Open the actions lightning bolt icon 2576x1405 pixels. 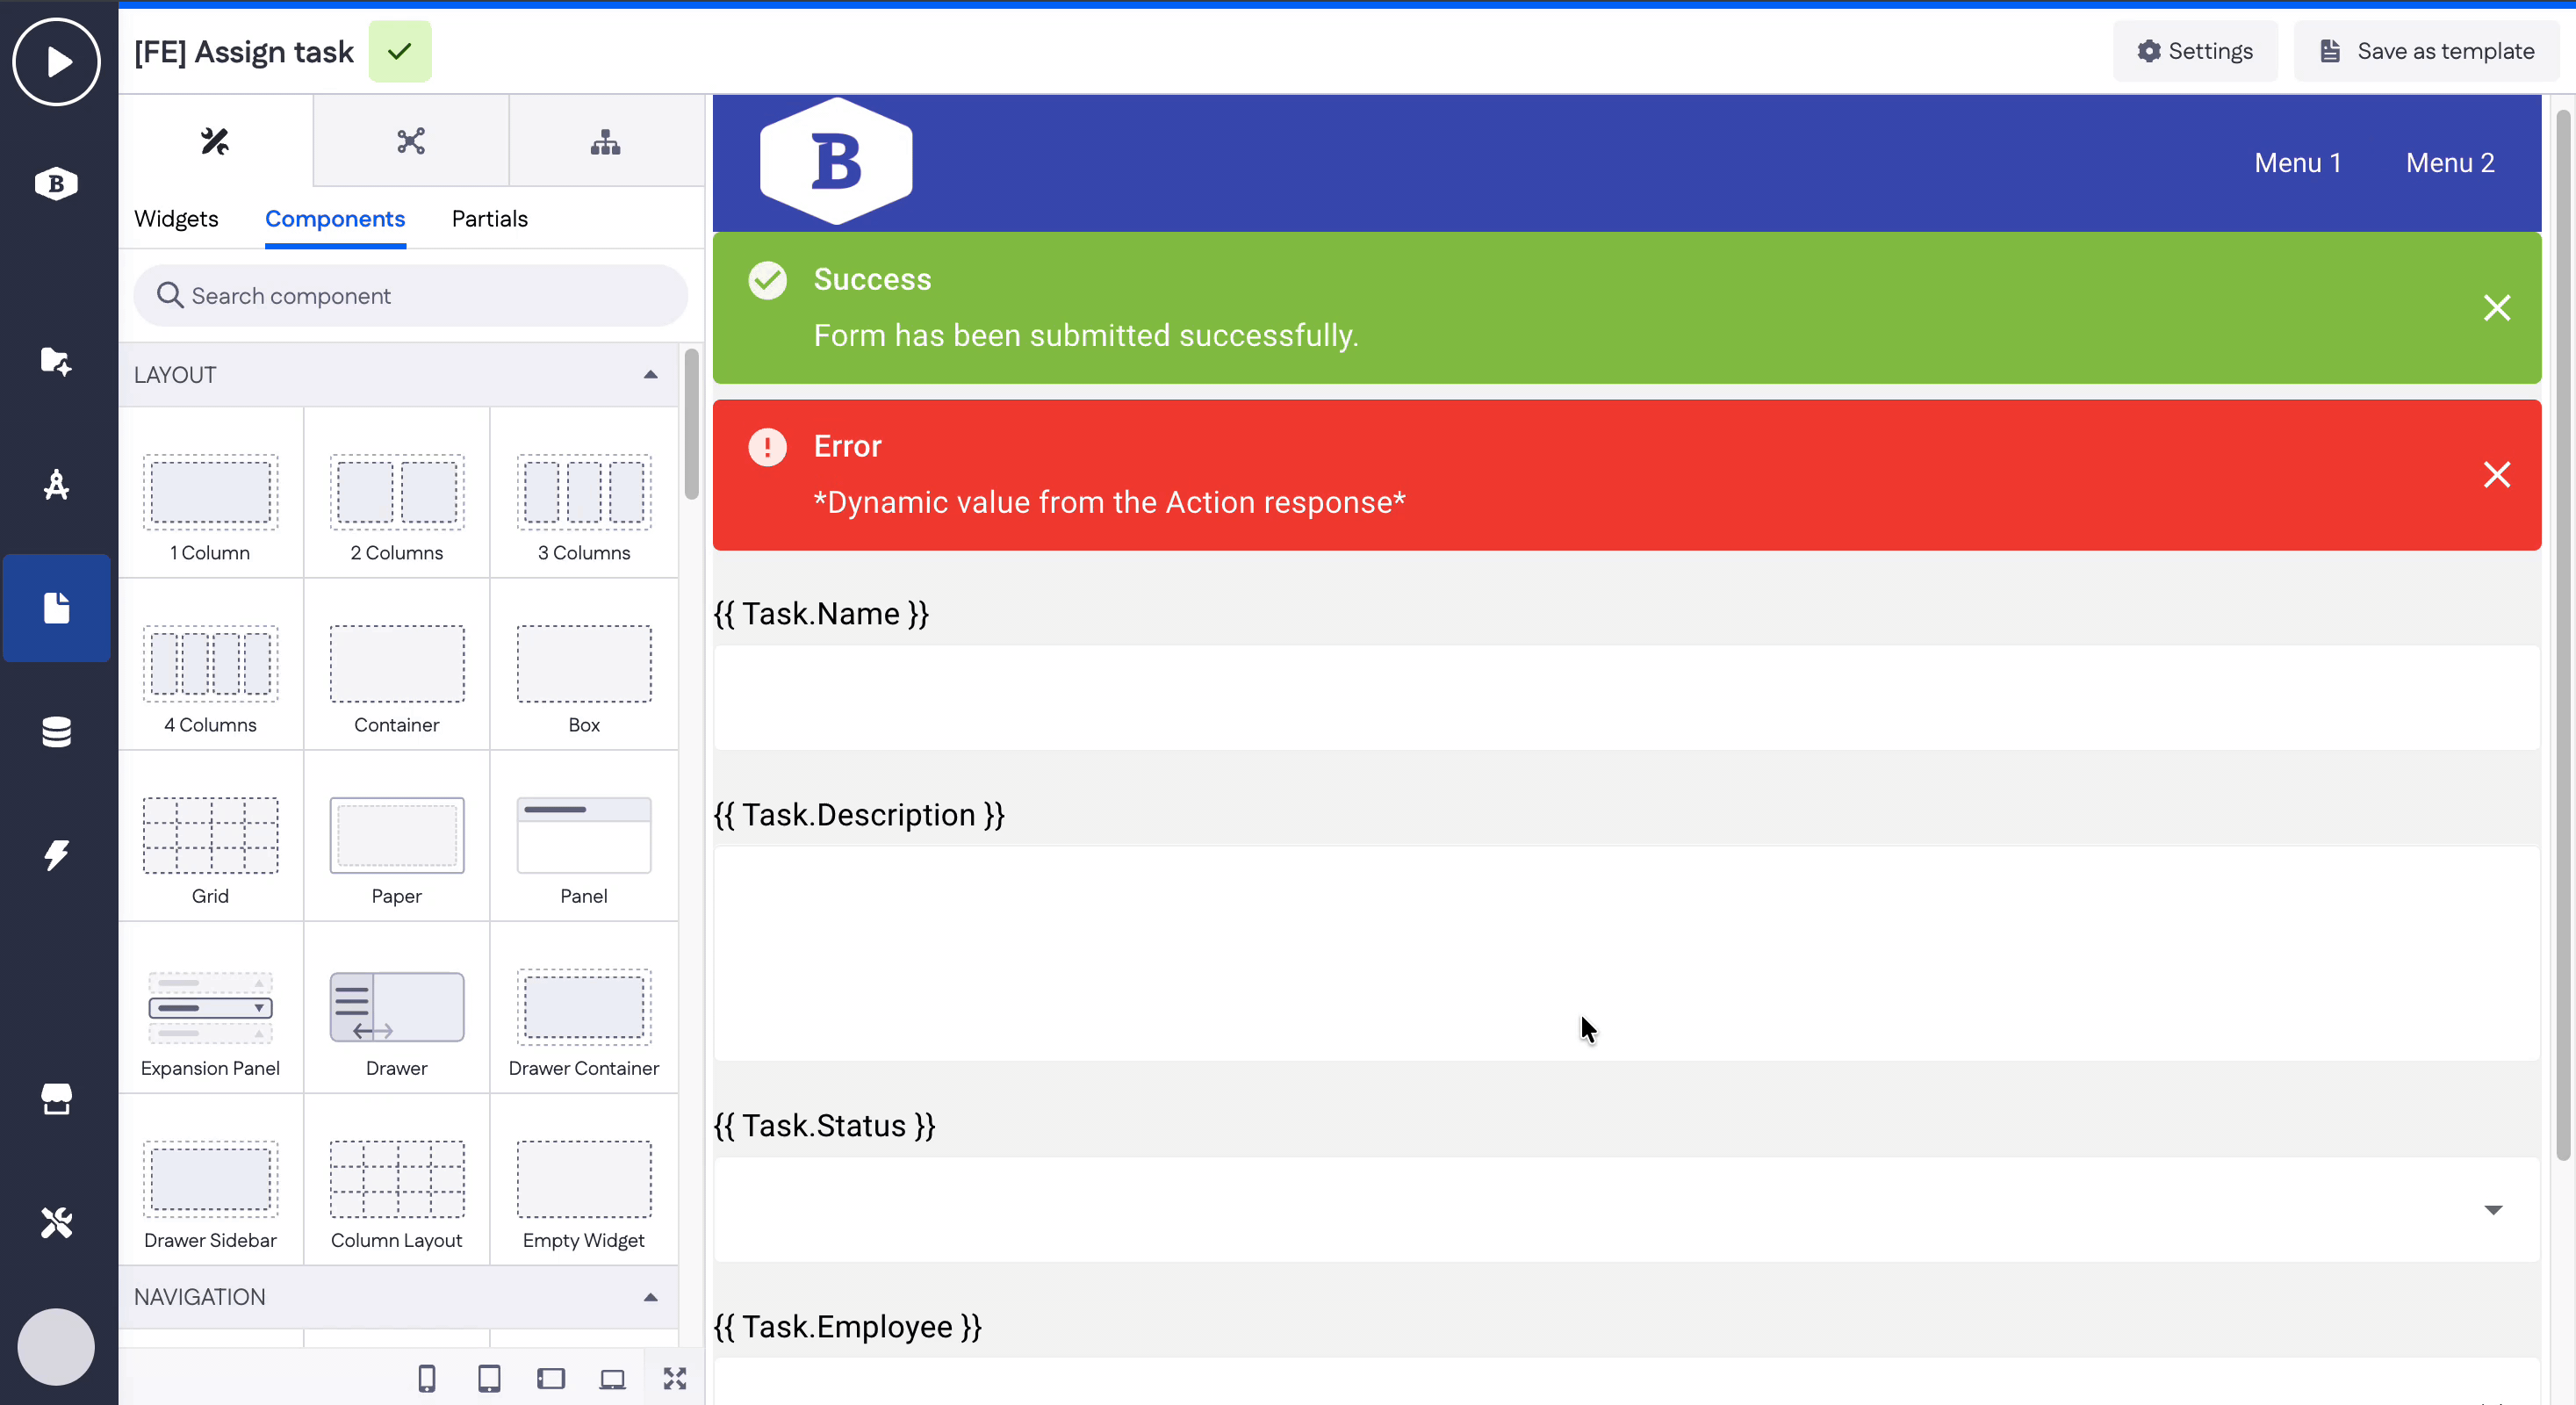(56, 855)
